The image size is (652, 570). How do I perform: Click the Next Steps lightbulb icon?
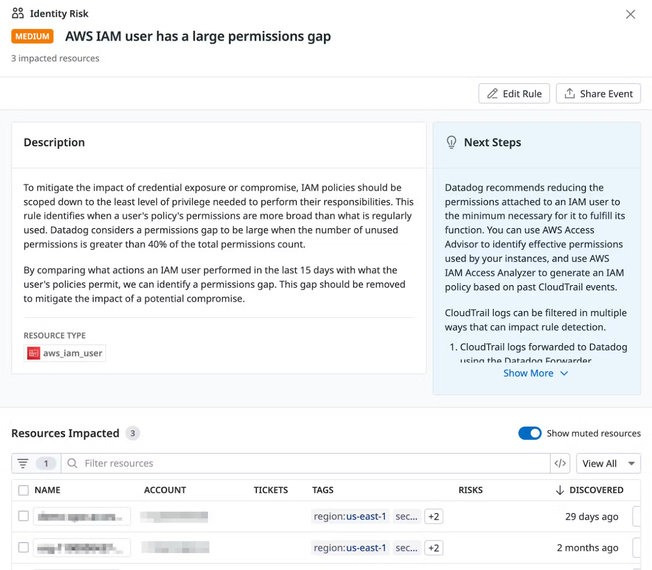[x=451, y=143]
